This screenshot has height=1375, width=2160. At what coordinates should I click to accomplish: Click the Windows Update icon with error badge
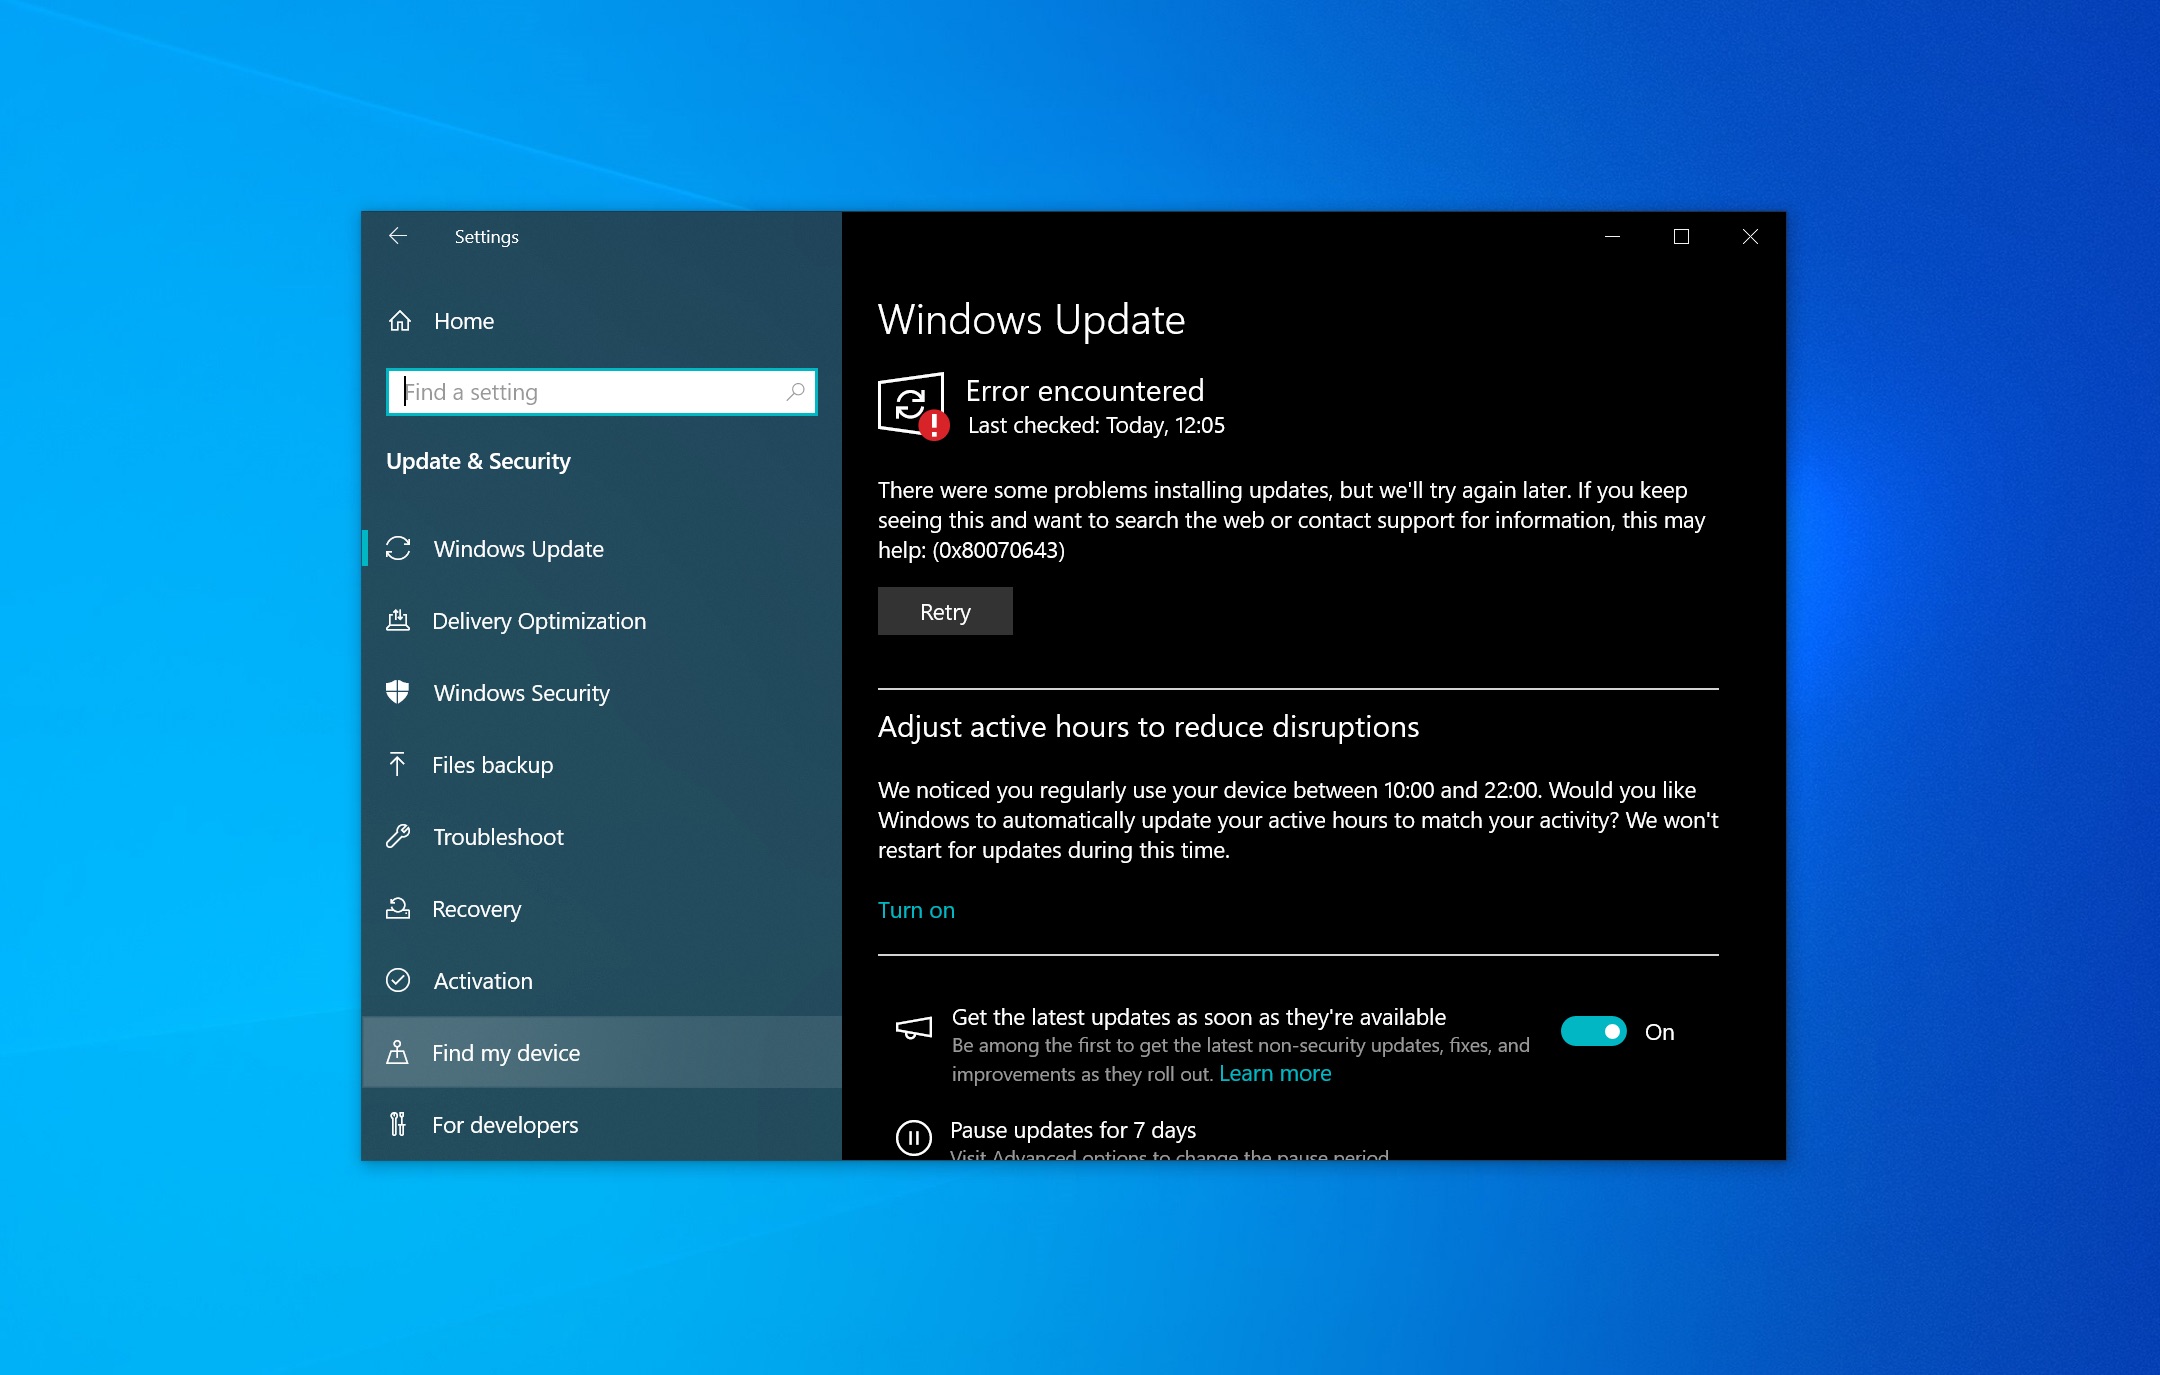click(x=913, y=406)
